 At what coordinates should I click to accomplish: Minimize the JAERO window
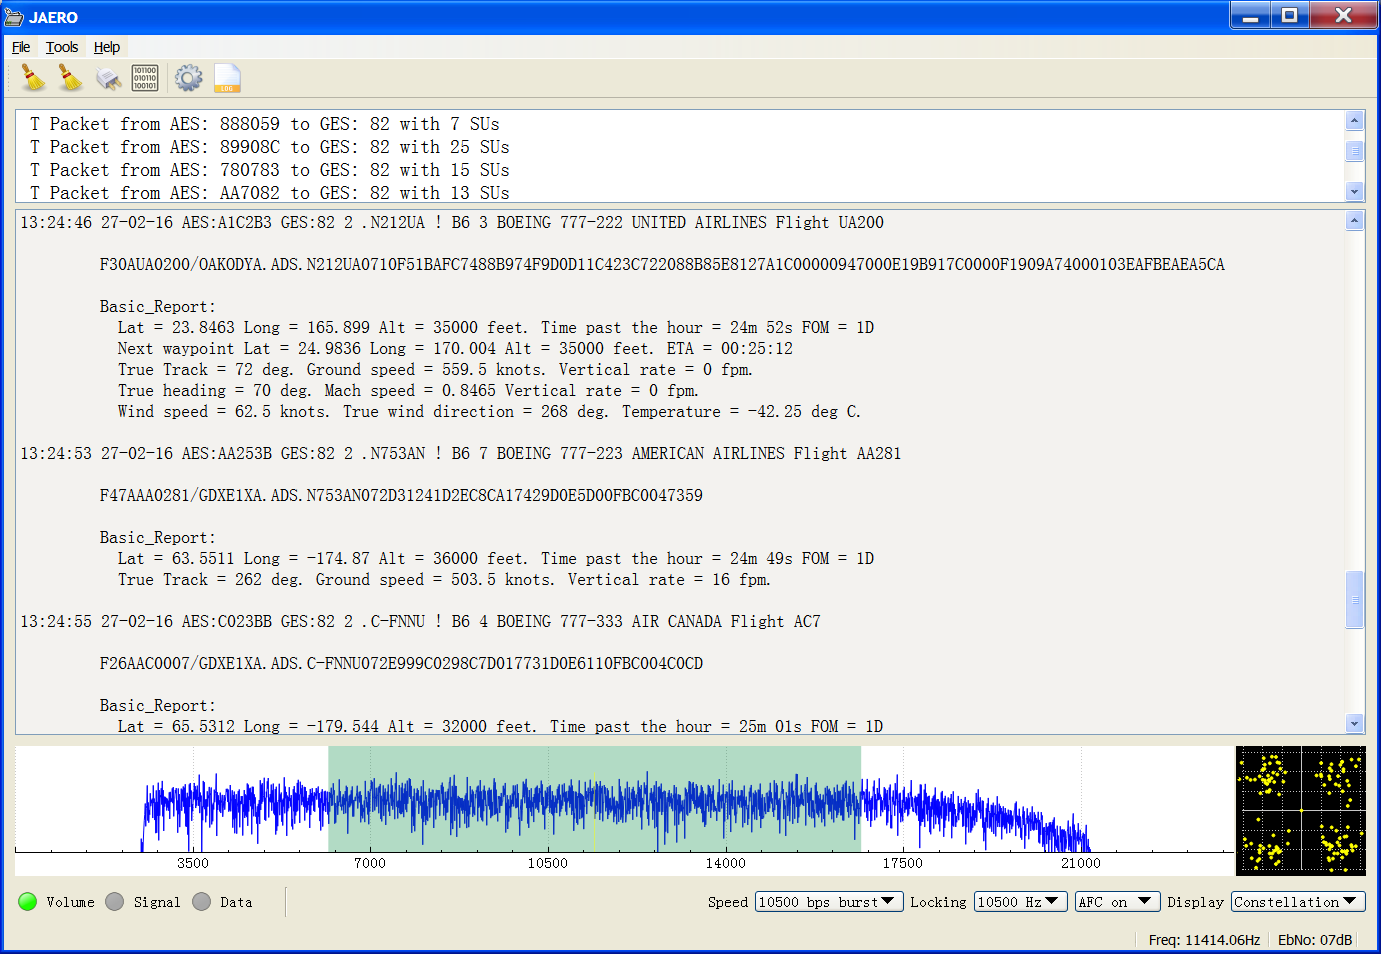[x=1250, y=15]
